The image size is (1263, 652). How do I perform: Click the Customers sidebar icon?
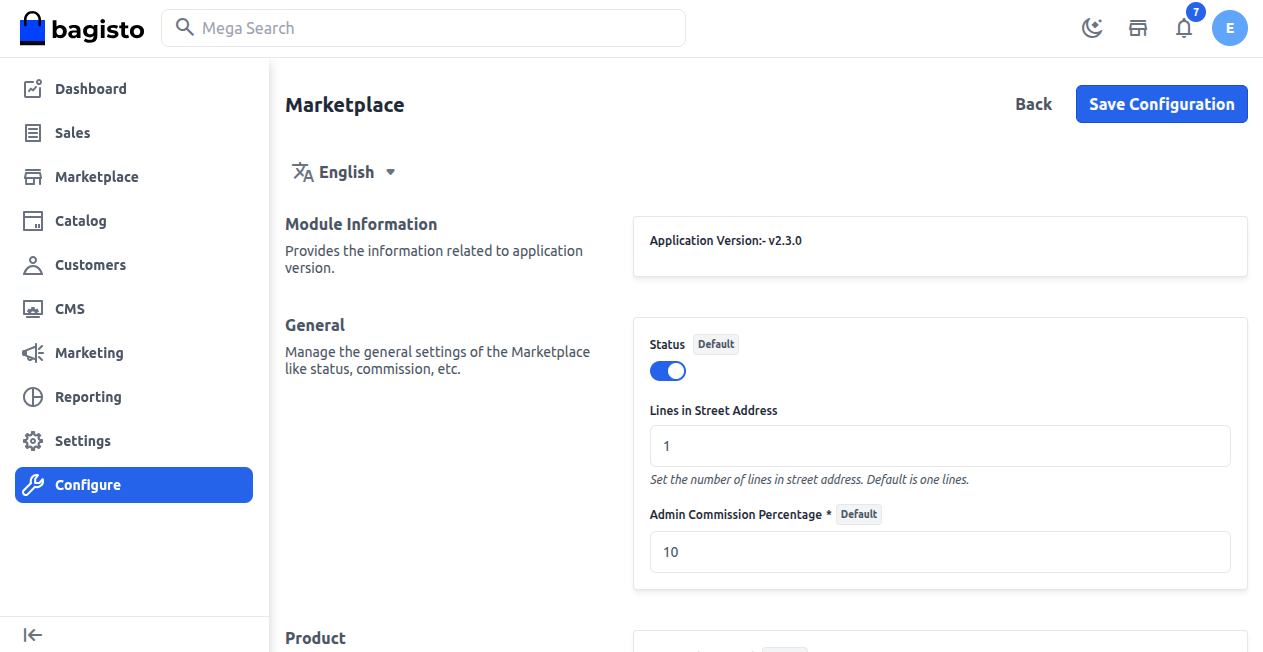point(33,264)
